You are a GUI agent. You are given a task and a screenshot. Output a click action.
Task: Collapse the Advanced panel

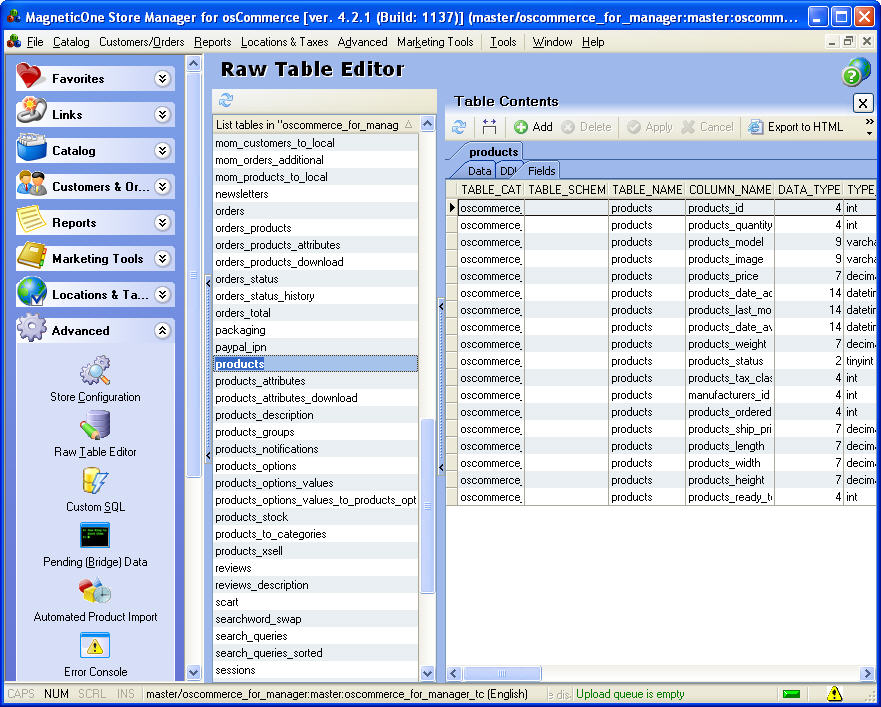coord(162,330)
